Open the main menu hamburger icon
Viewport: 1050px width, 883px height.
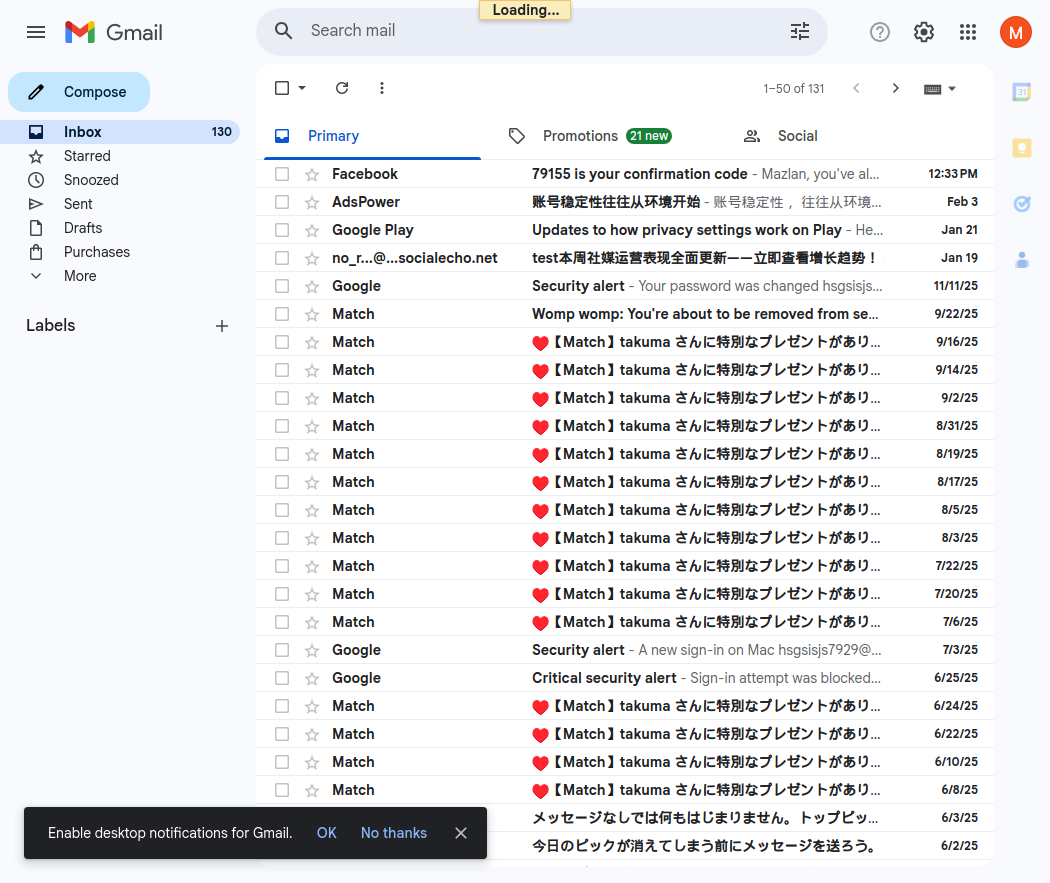tap(36, 32)
